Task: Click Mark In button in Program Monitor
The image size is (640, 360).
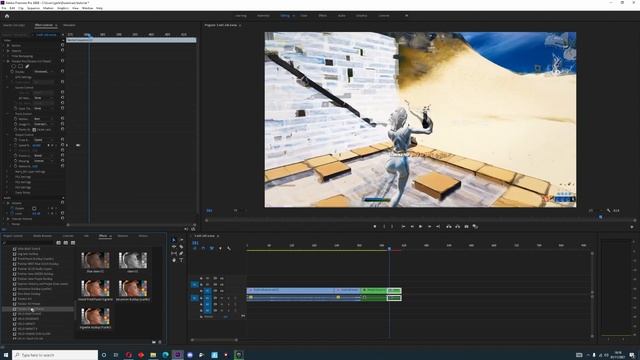Action: (384, 226)
